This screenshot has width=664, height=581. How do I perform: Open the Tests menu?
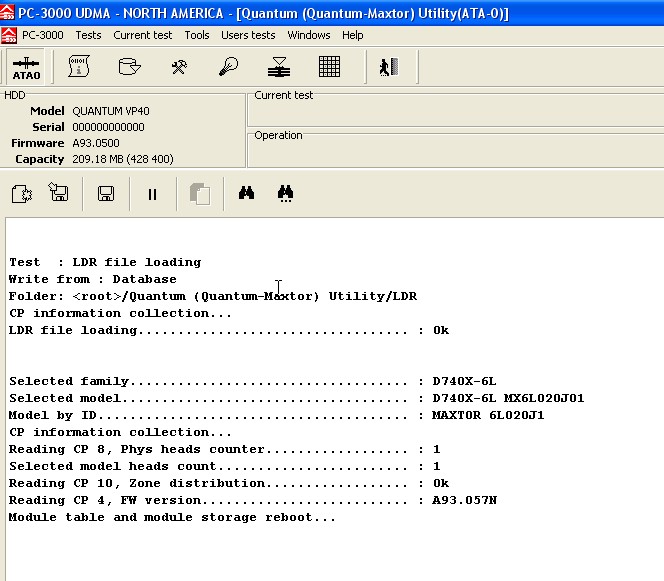pyautogui.click(x=88, y=35)
